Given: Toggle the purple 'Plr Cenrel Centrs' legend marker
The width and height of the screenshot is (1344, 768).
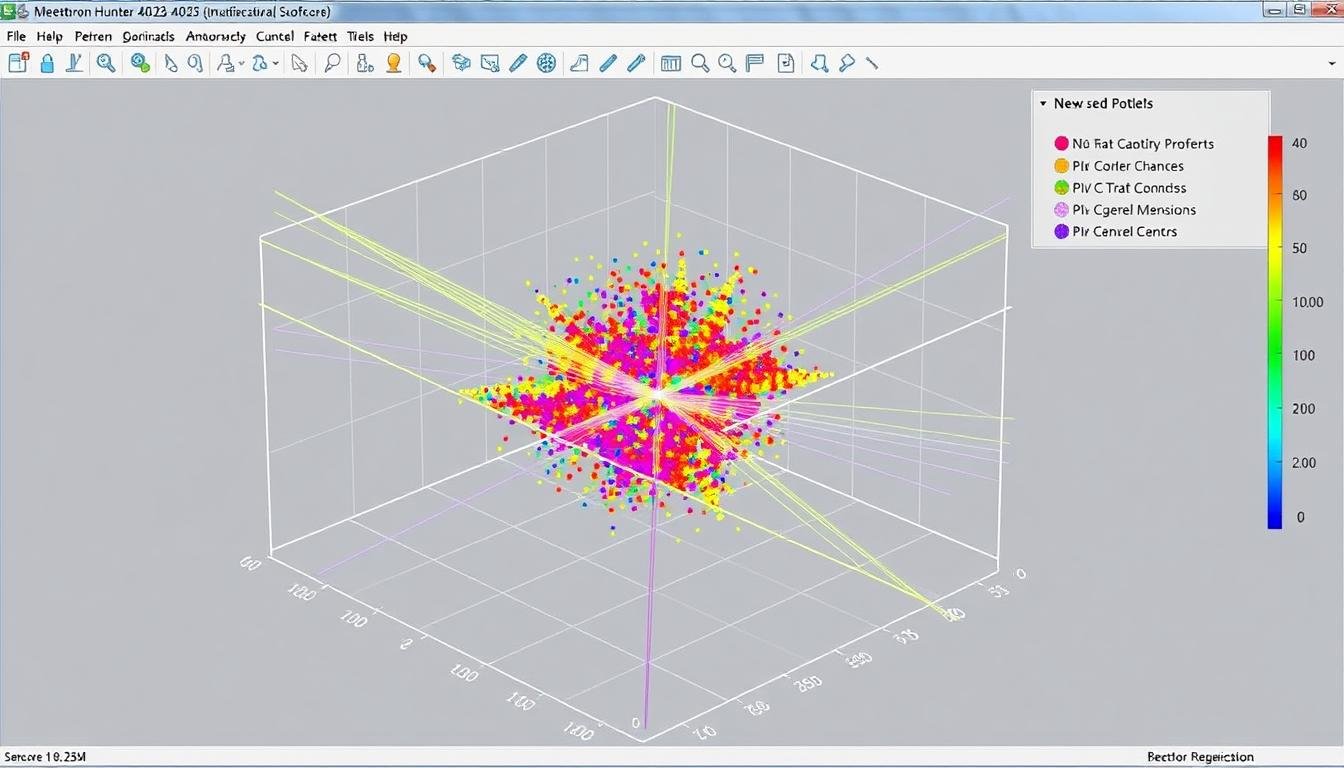Looking at the screenshot, I should (x=1061, y=232).
